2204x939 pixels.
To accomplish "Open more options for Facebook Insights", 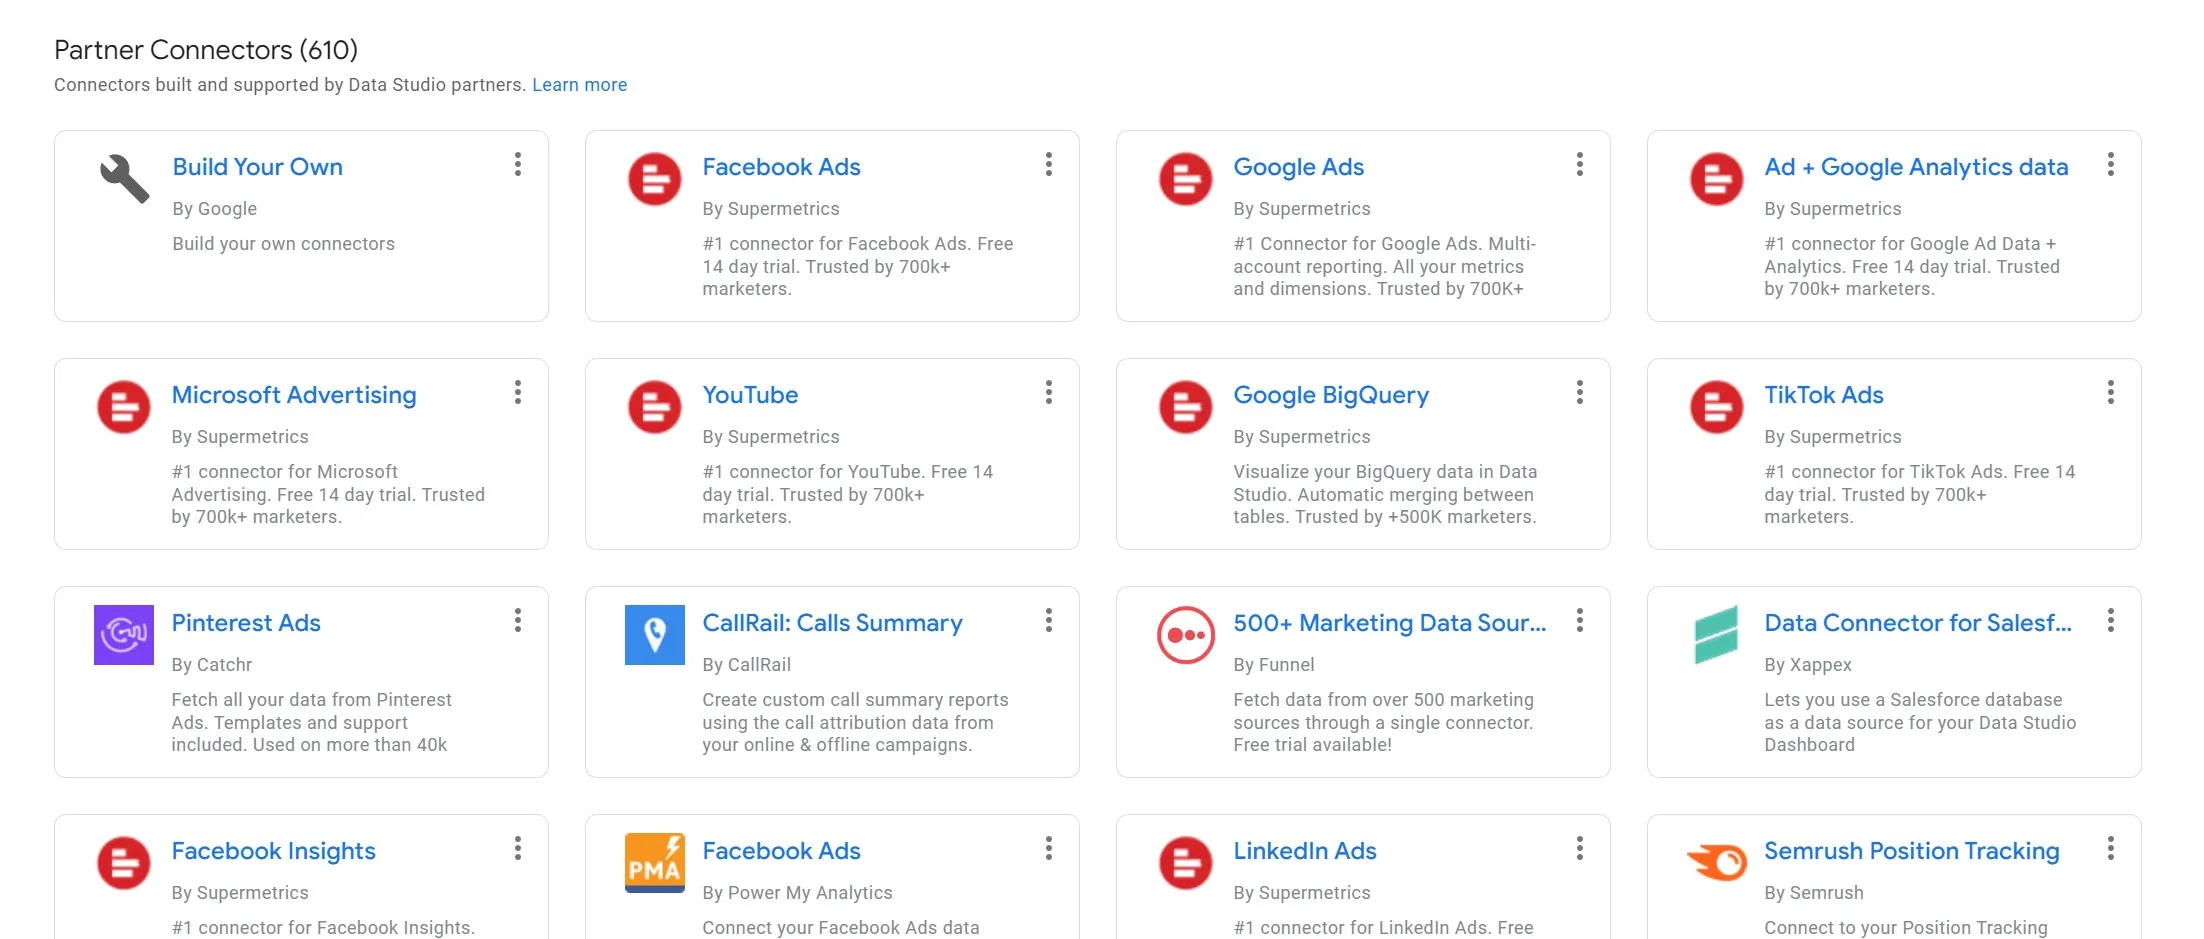I will pos(518,848).
